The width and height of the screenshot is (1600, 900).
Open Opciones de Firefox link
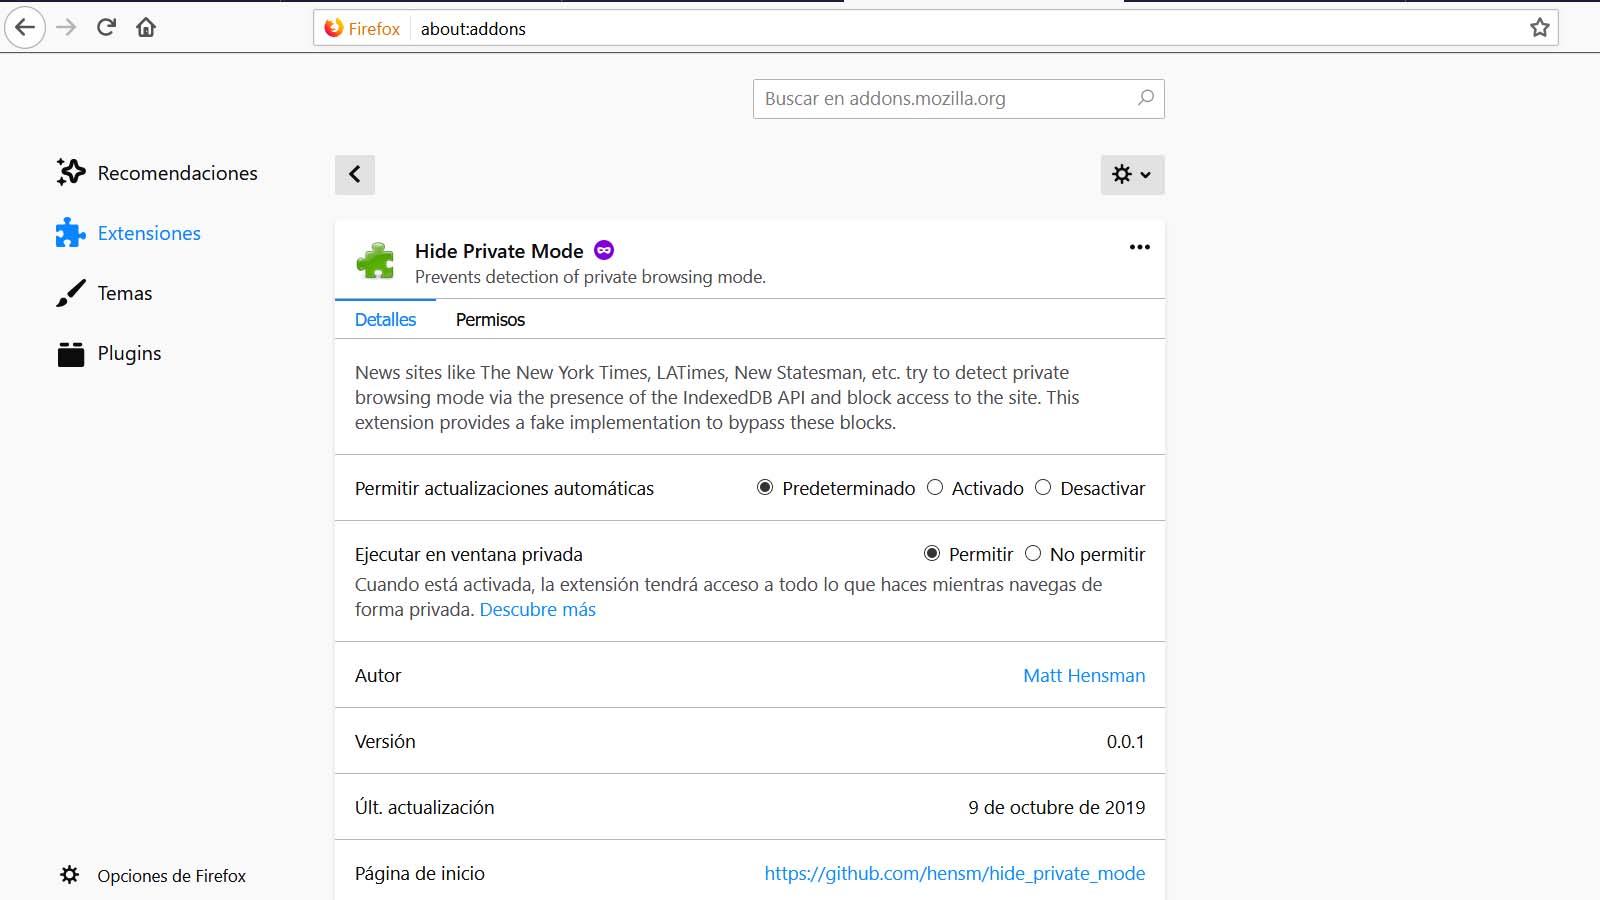pos(171,876)
